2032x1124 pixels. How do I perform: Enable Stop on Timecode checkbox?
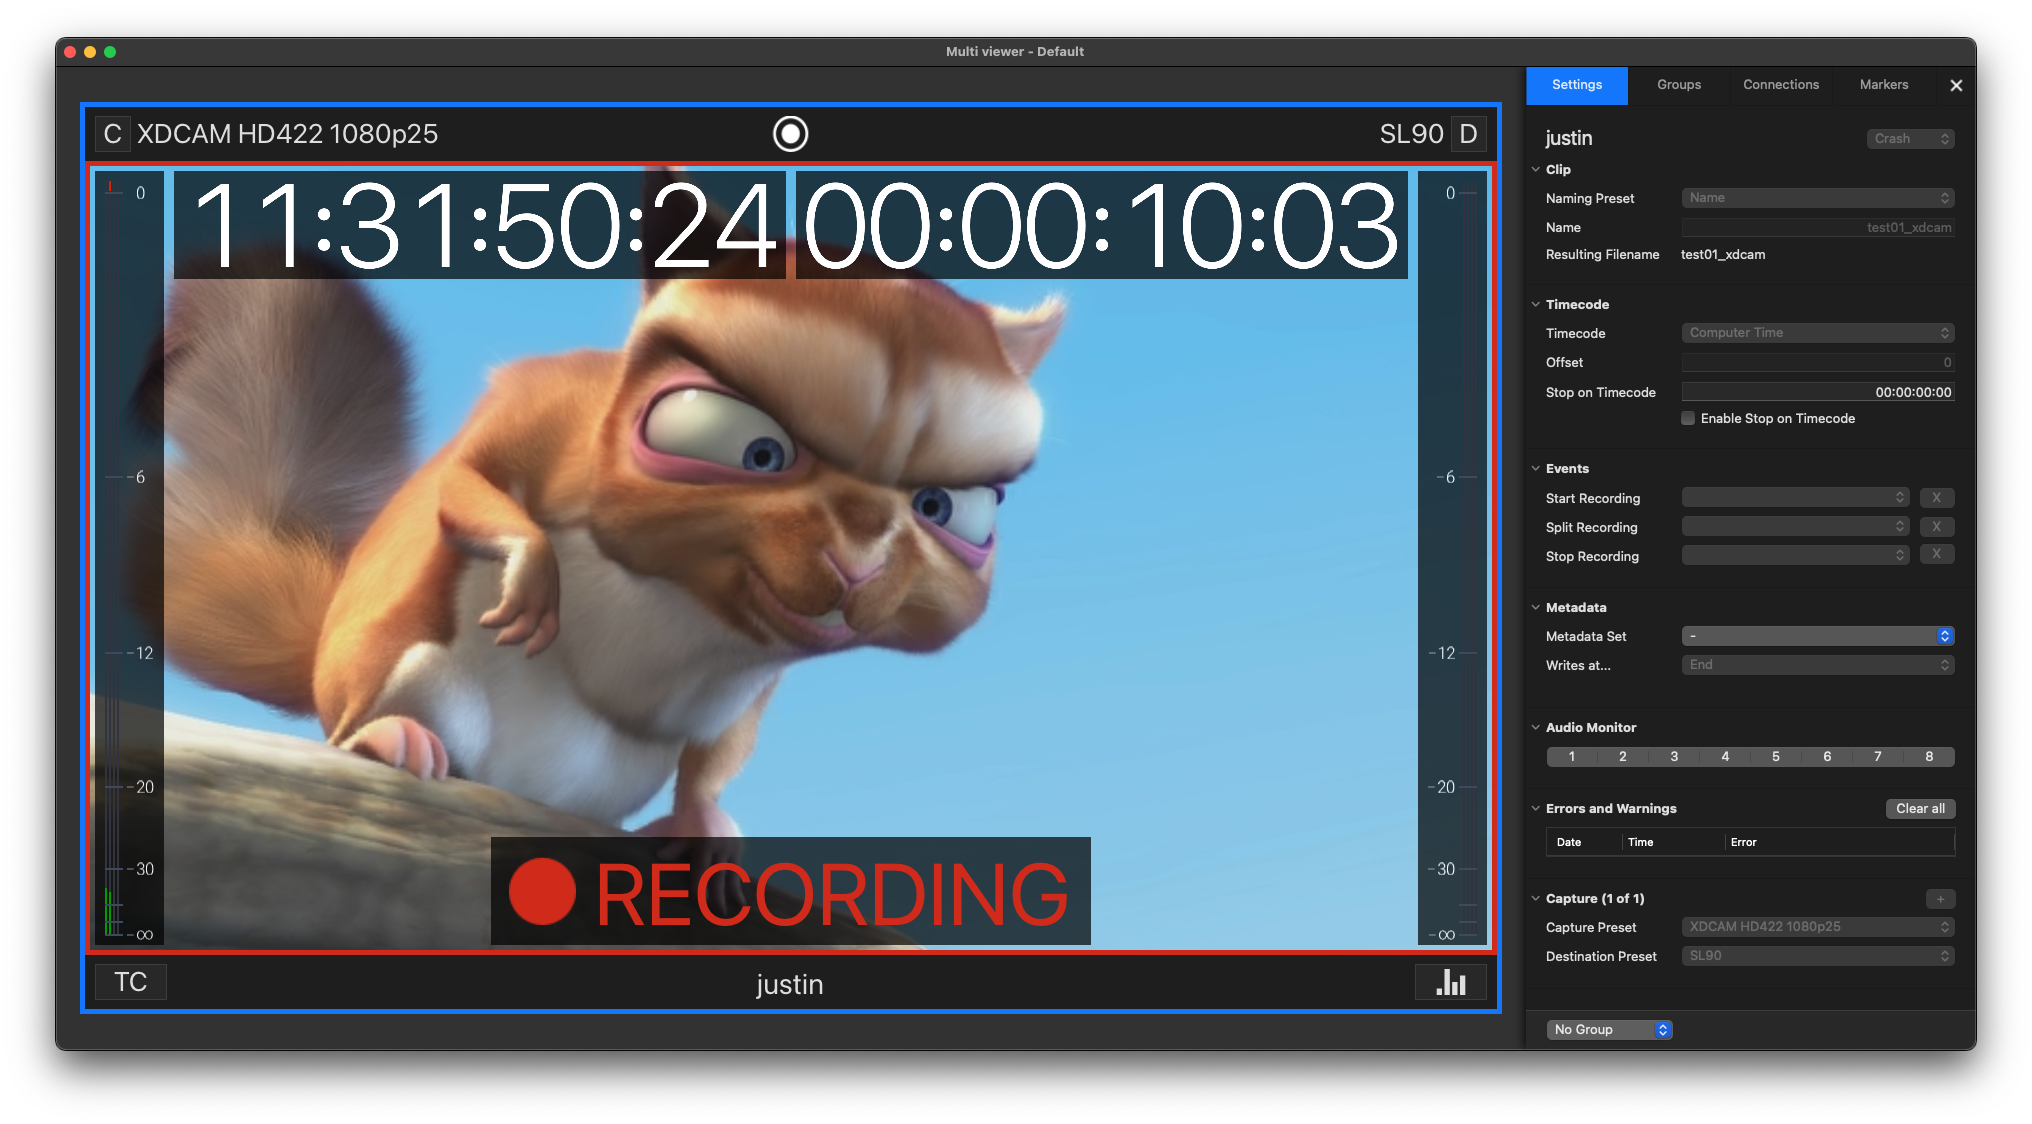pos(1688,419)
